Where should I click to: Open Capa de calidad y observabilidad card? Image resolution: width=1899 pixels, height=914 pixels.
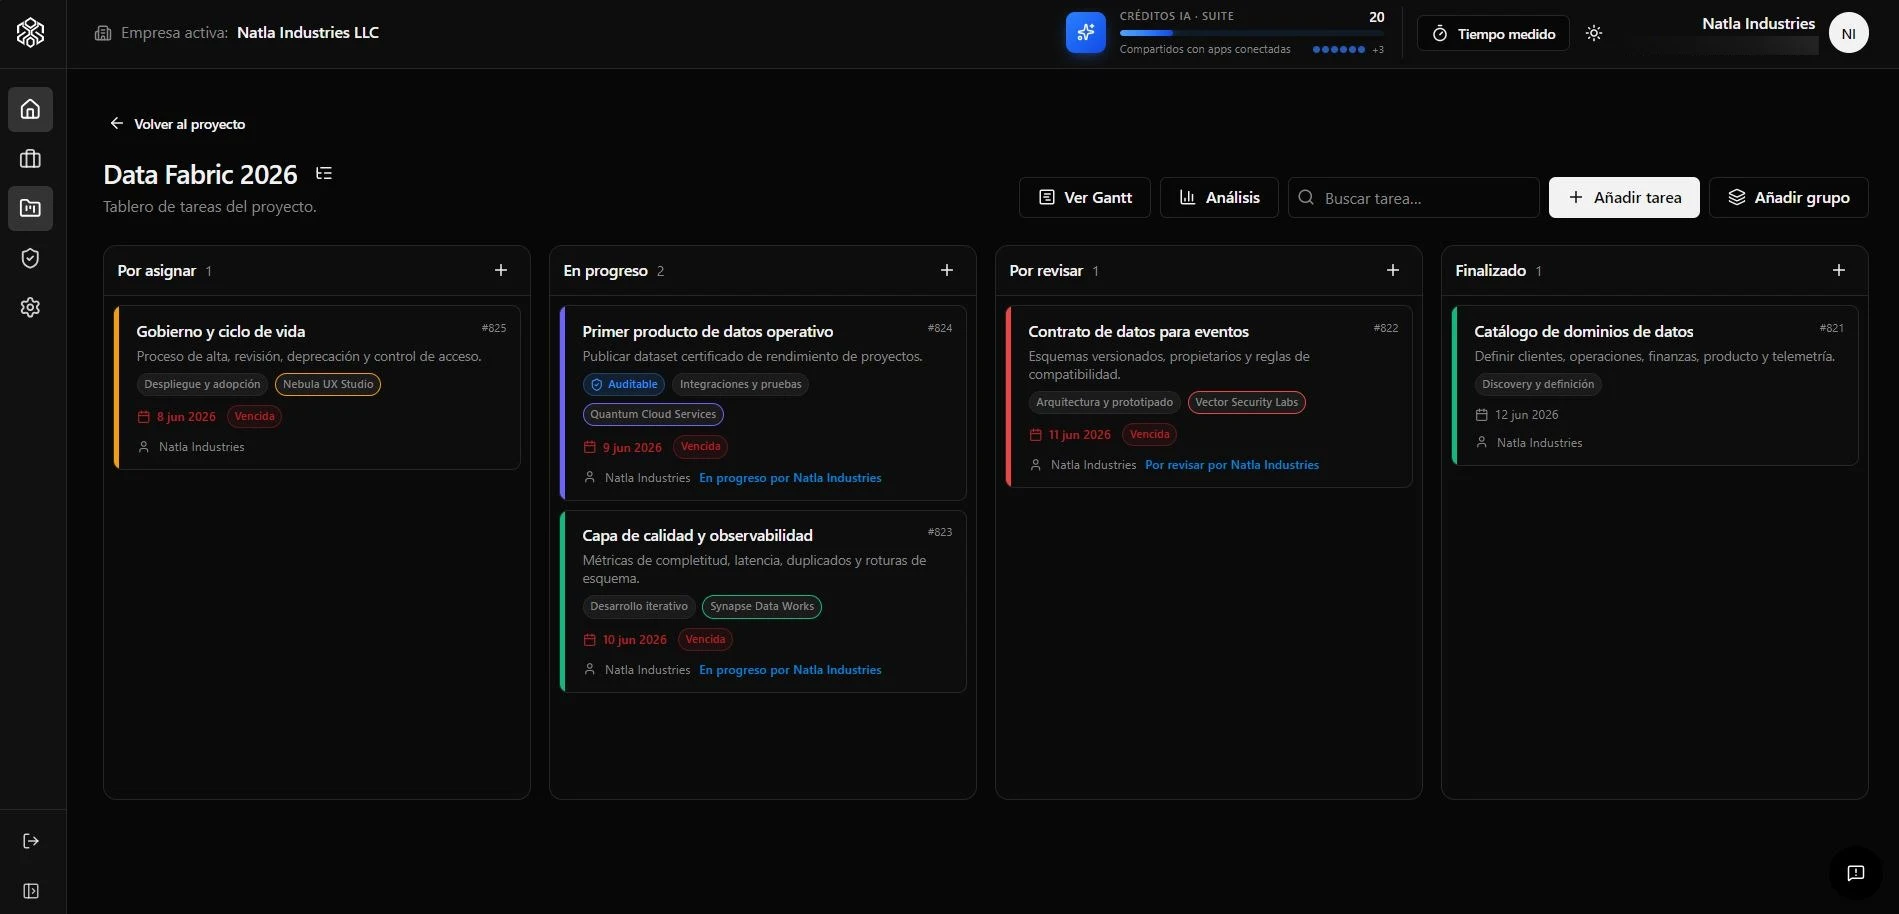[x=763, y=601]
